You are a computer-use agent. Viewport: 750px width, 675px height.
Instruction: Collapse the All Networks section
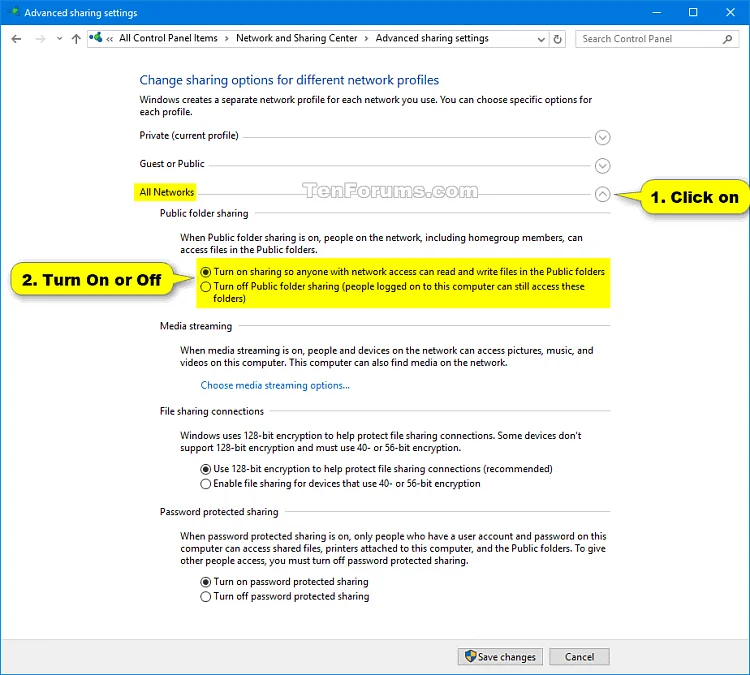point(602,194)
